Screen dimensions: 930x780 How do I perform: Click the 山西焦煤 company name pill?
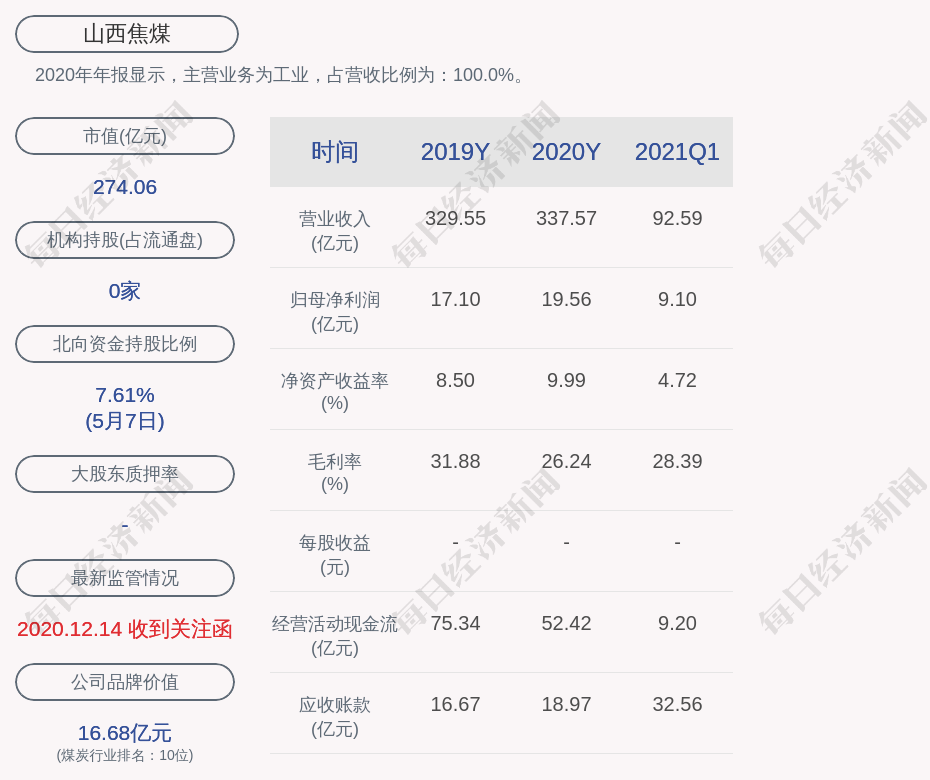(127, 34)
